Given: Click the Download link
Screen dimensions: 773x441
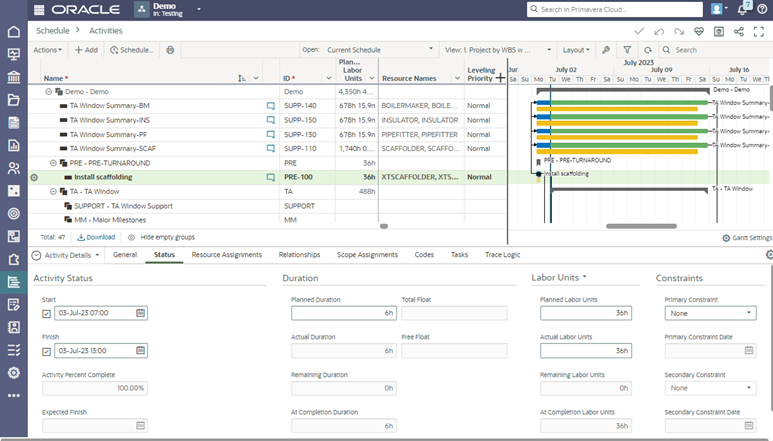Looking at the screenshot, I should point(95,237).
